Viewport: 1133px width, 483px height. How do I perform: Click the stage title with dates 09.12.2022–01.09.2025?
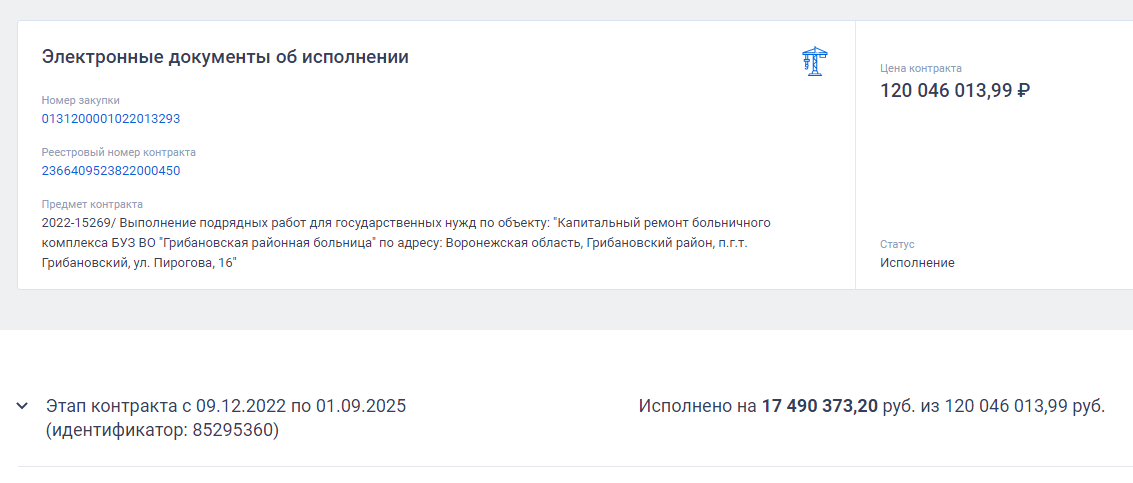226,407
